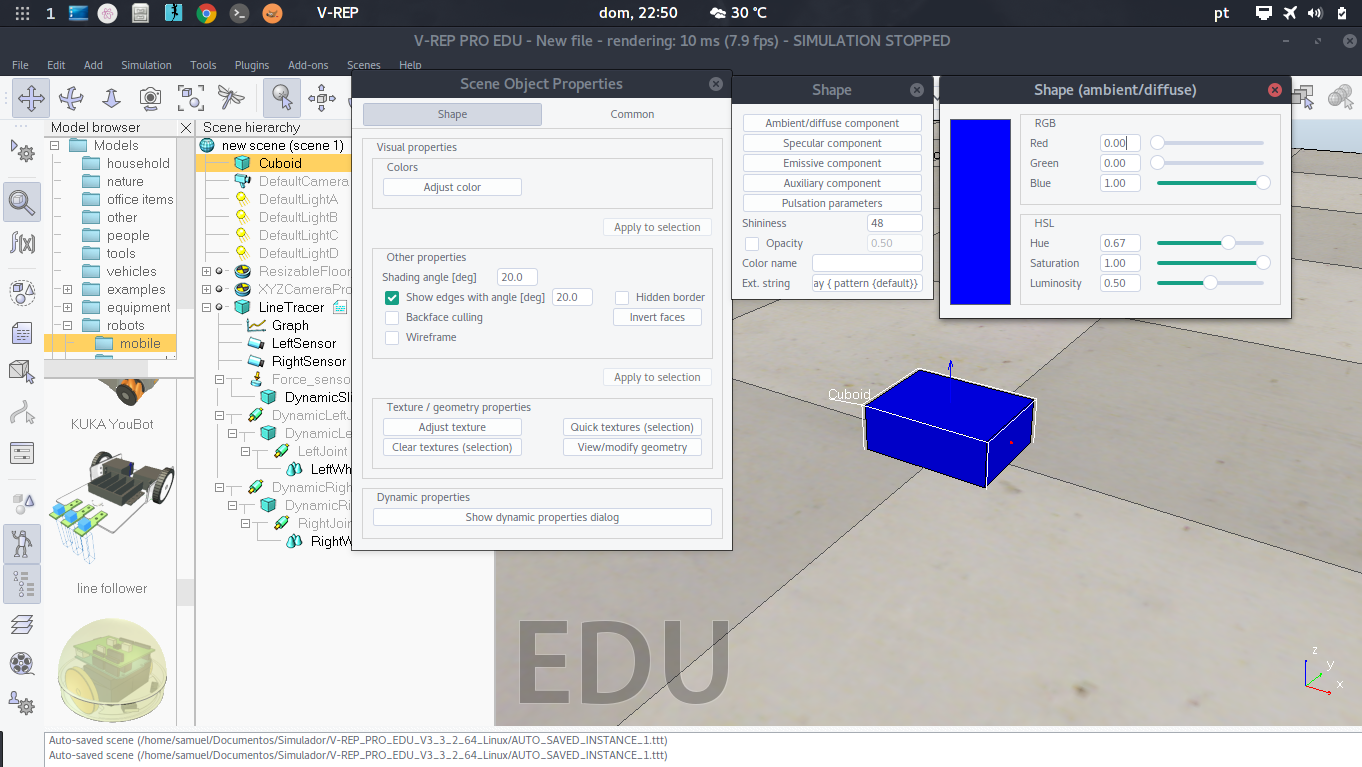
Task: Click View/modify geometry button
Action: pyautogui.click(x=632, y=447)
